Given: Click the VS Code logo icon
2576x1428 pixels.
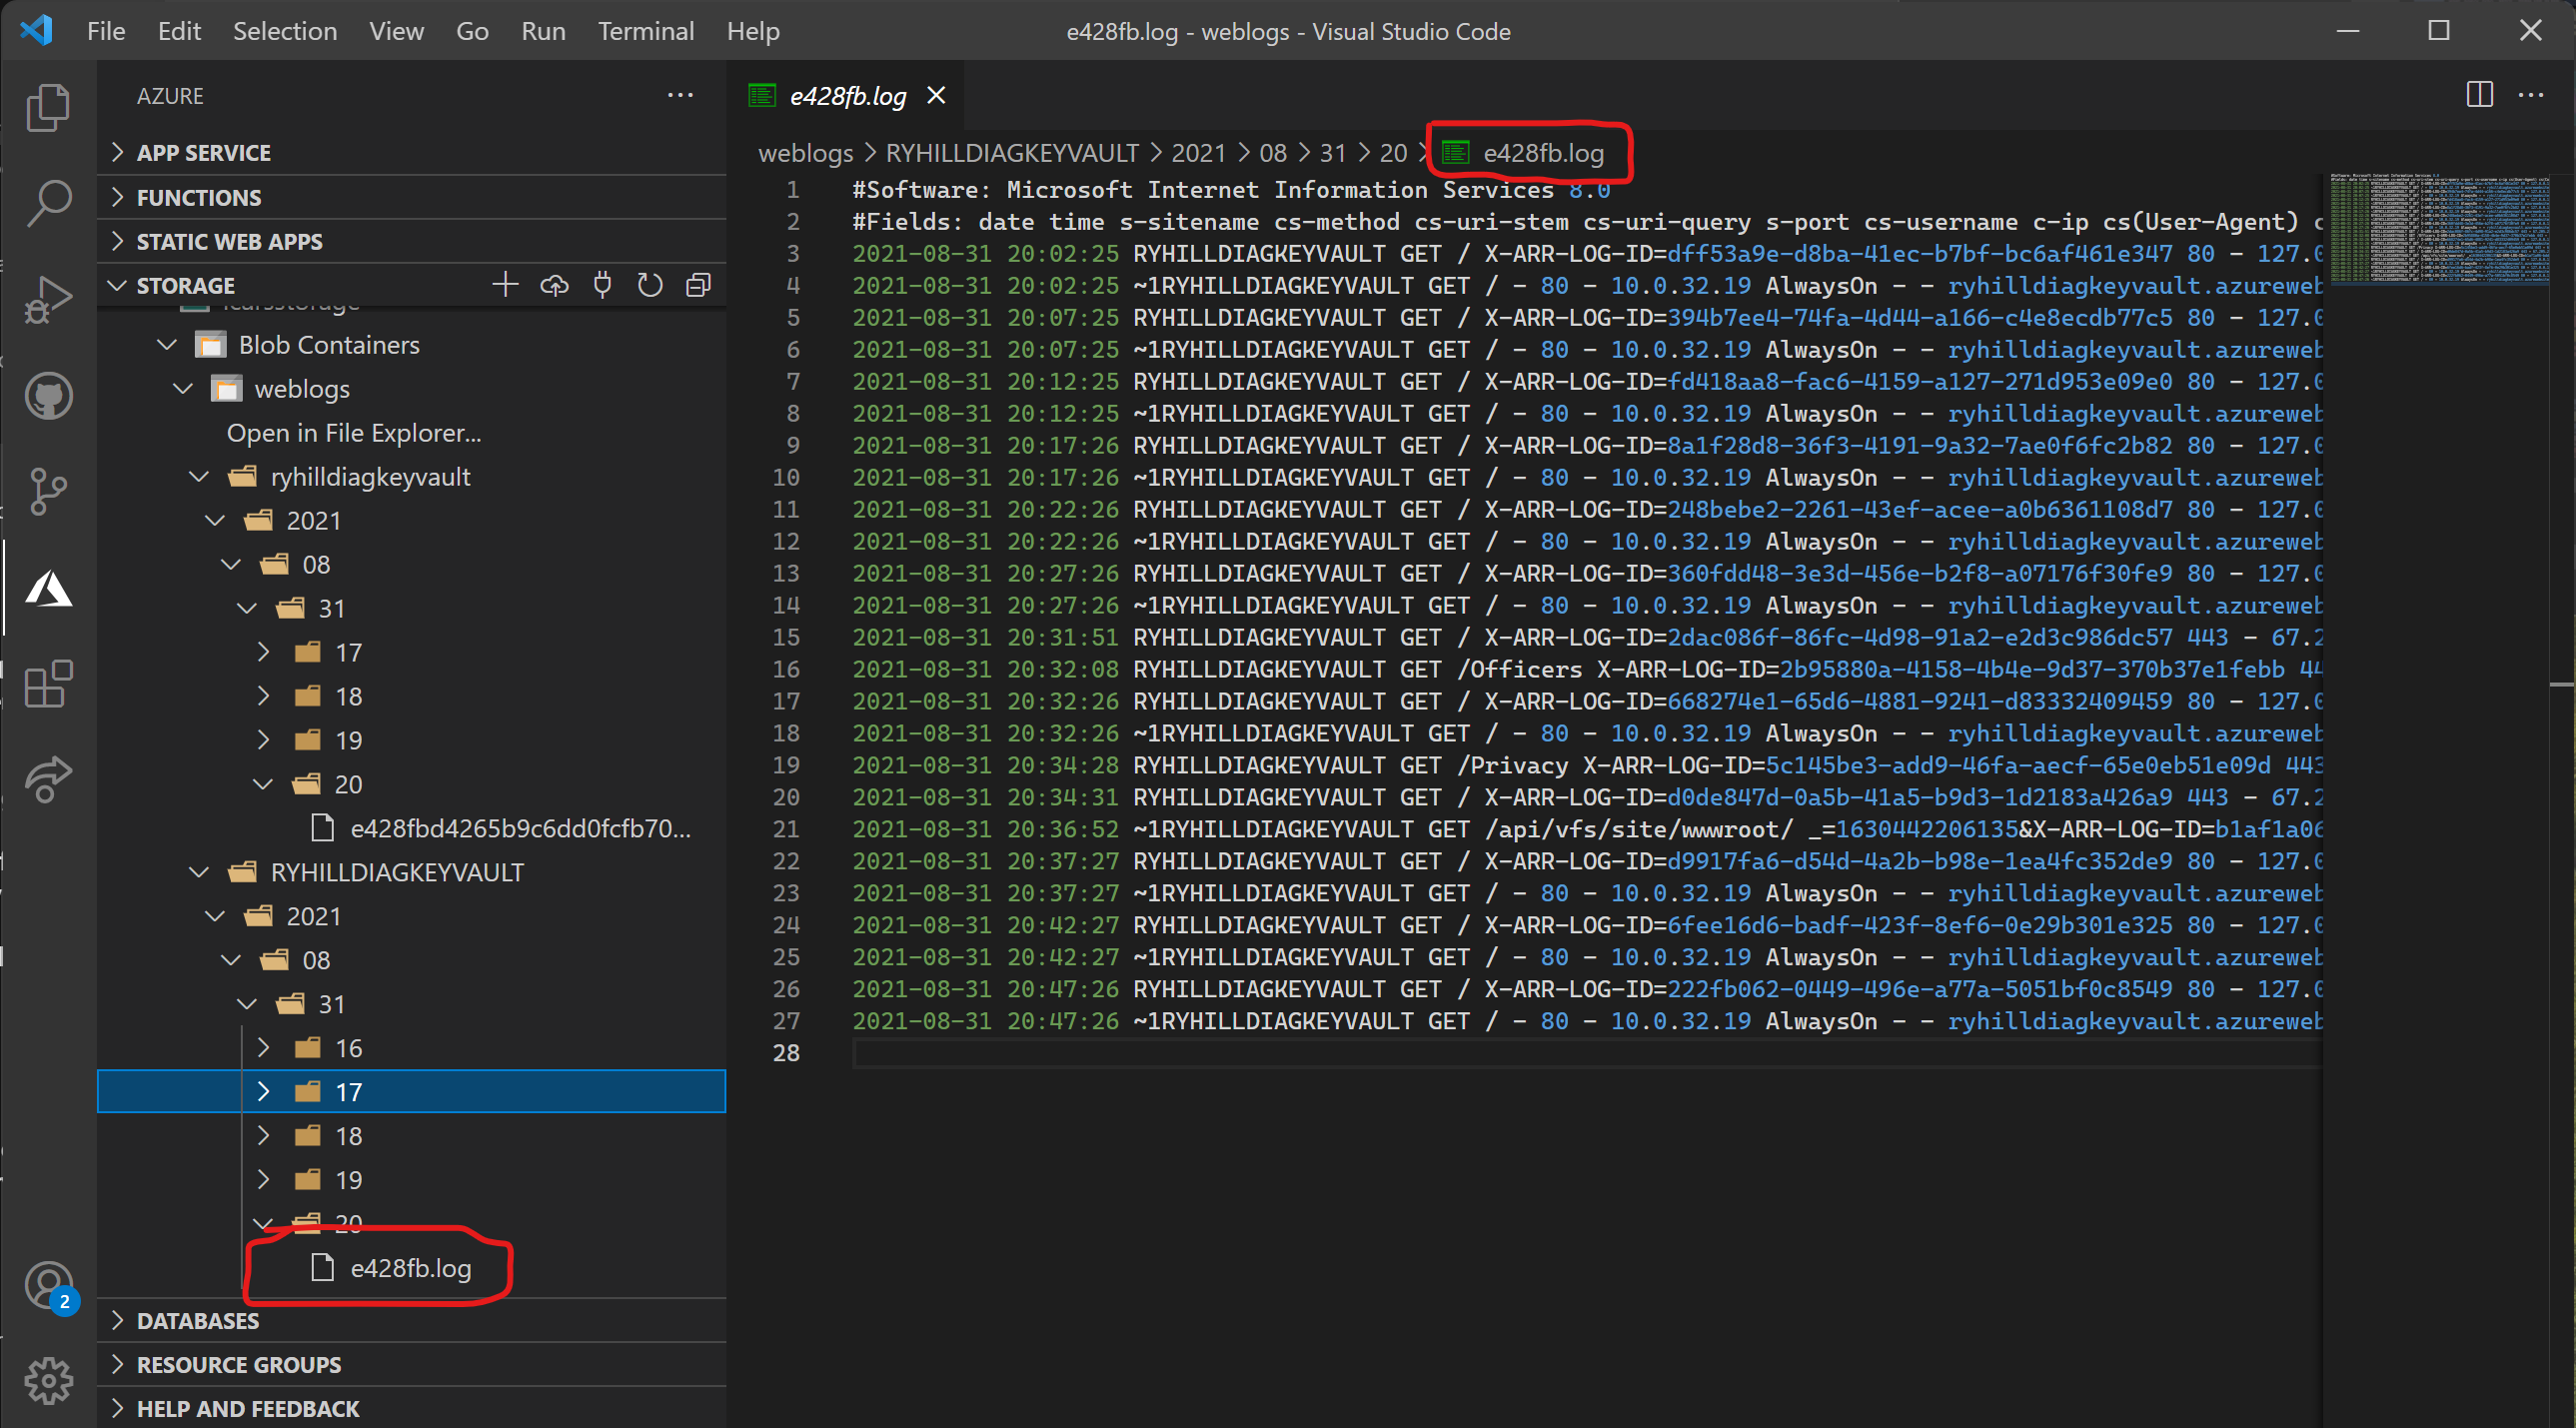Looking at the screenshot, I should tap(37, 30).
